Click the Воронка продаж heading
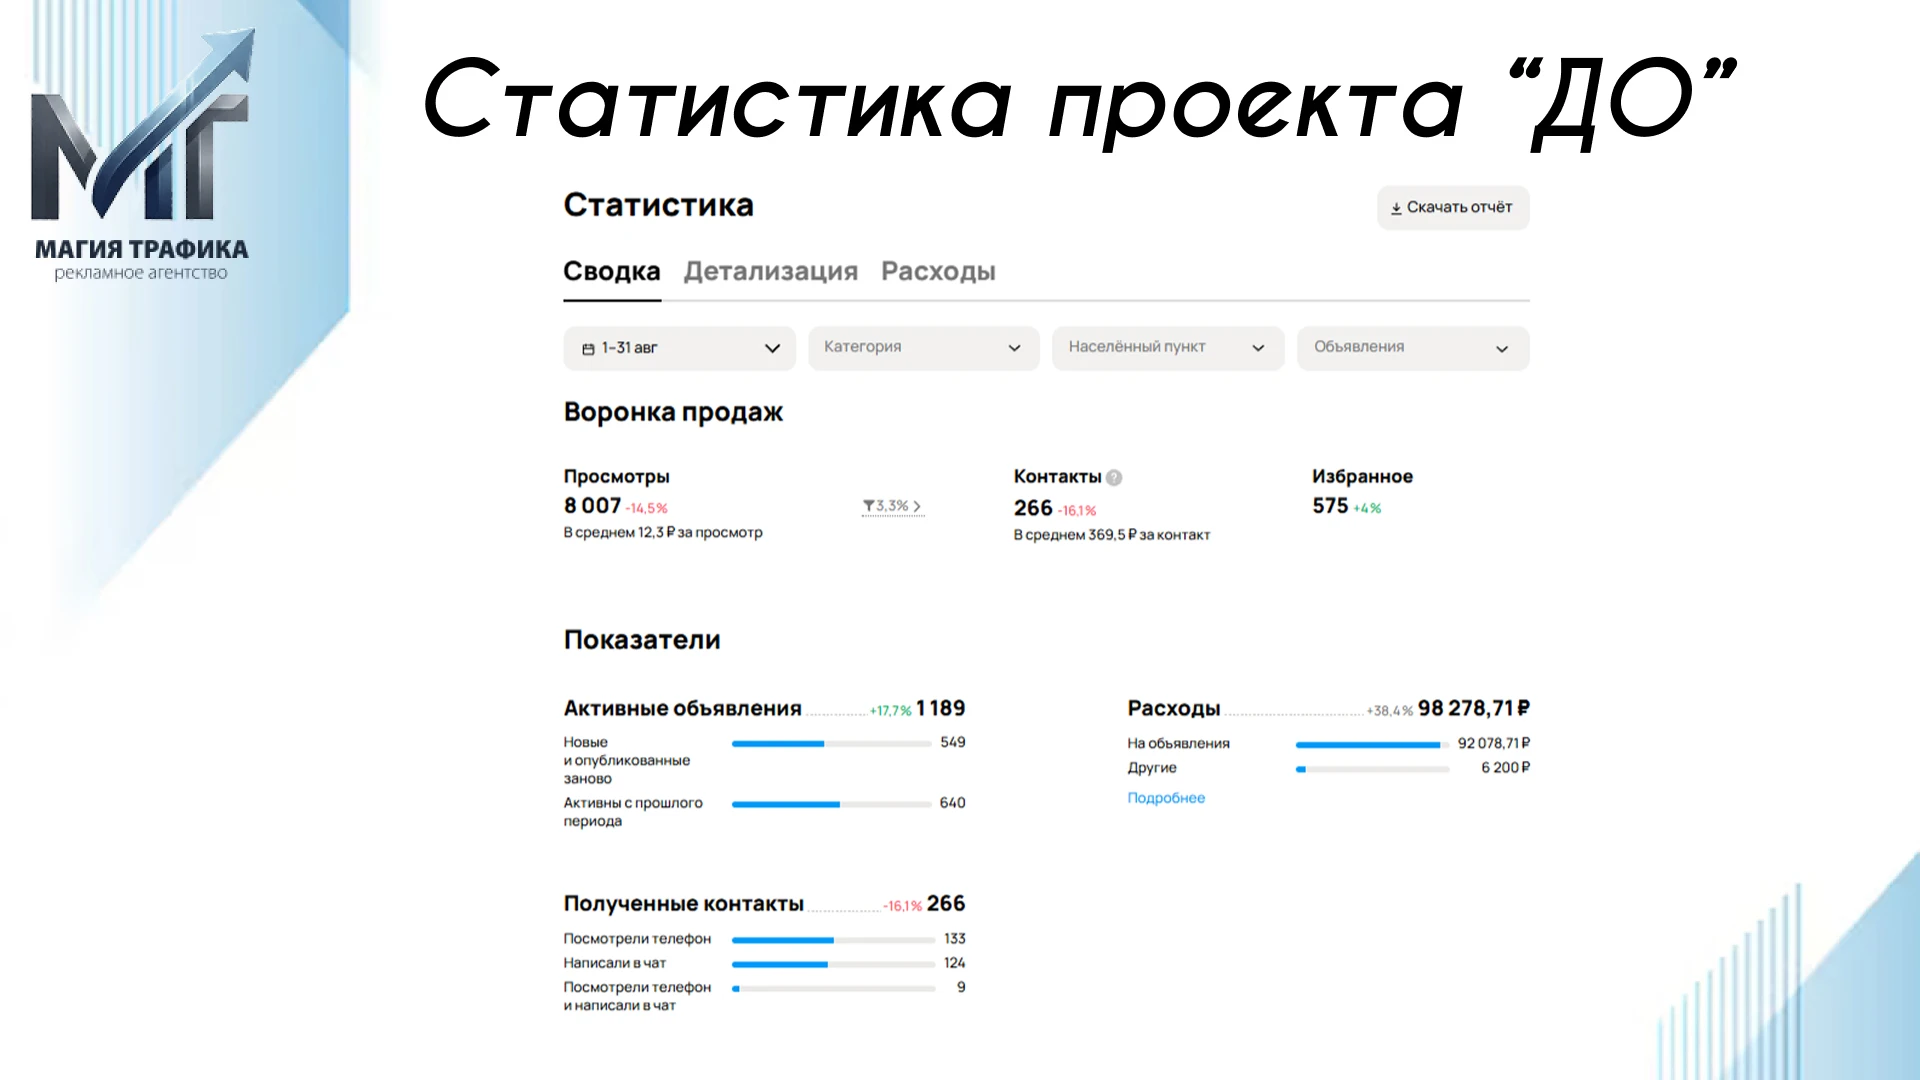This screenshot has height=1080, width=1920. pos(673,412)
